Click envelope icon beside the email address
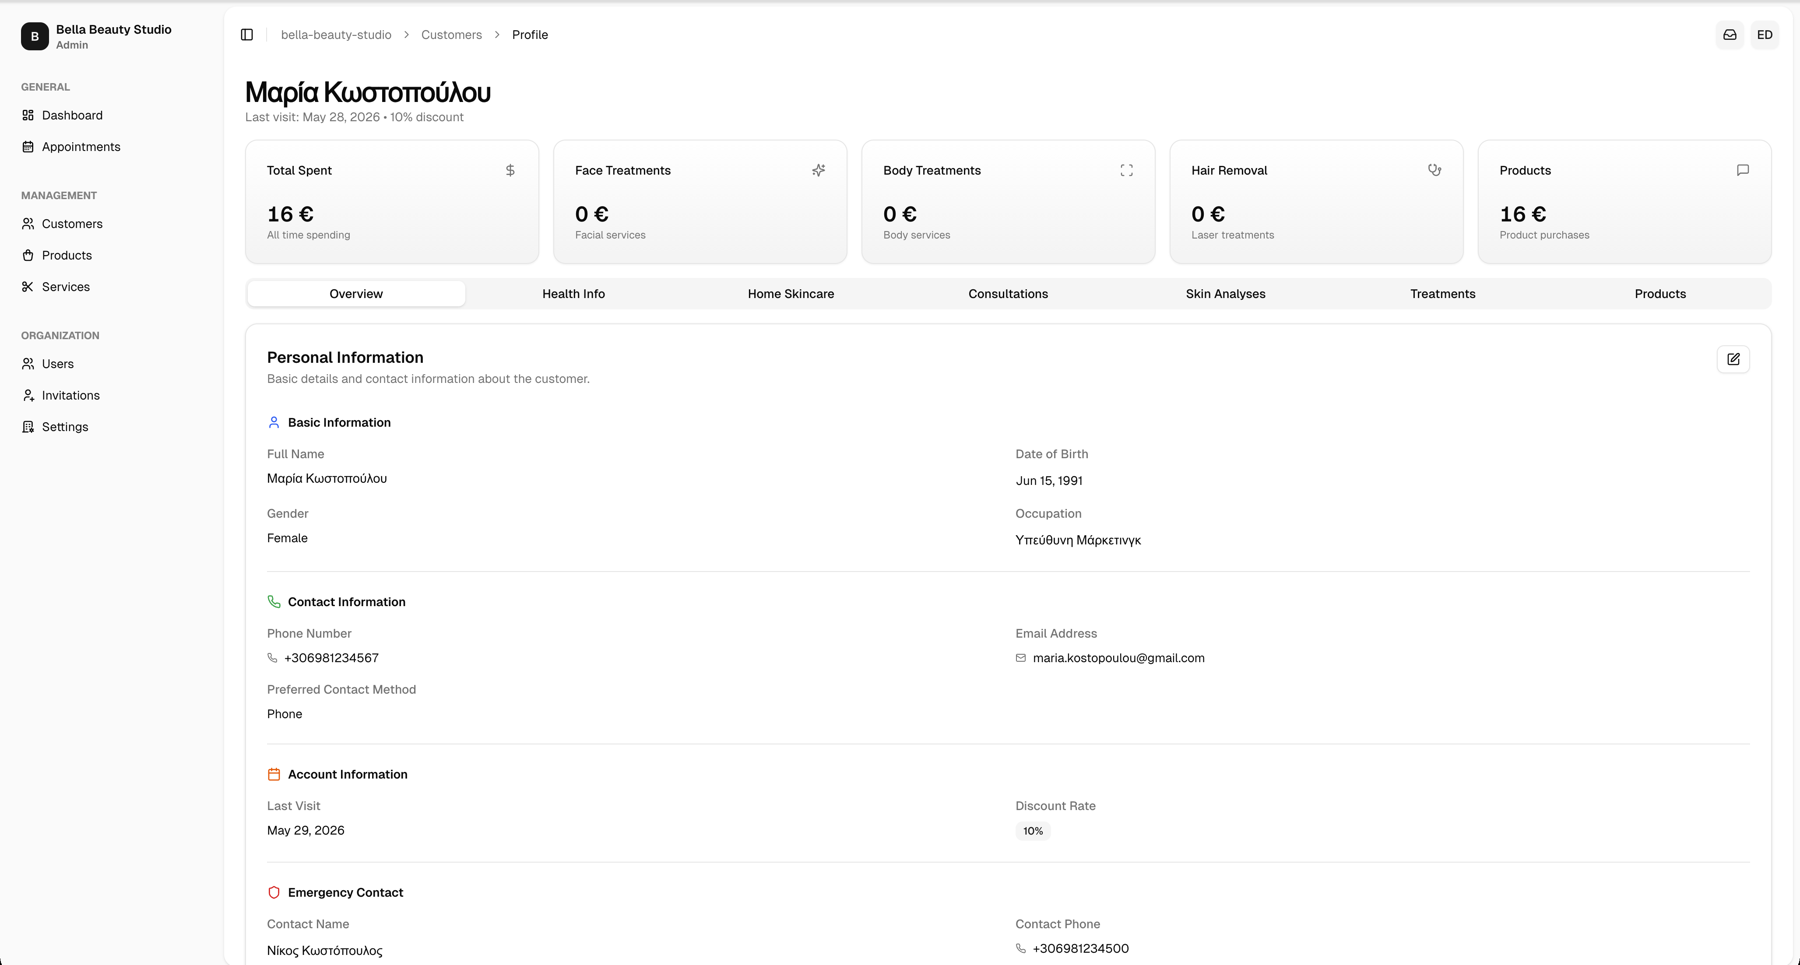The height and width of the screenshot is (965, 1800). pos(1021,658)
